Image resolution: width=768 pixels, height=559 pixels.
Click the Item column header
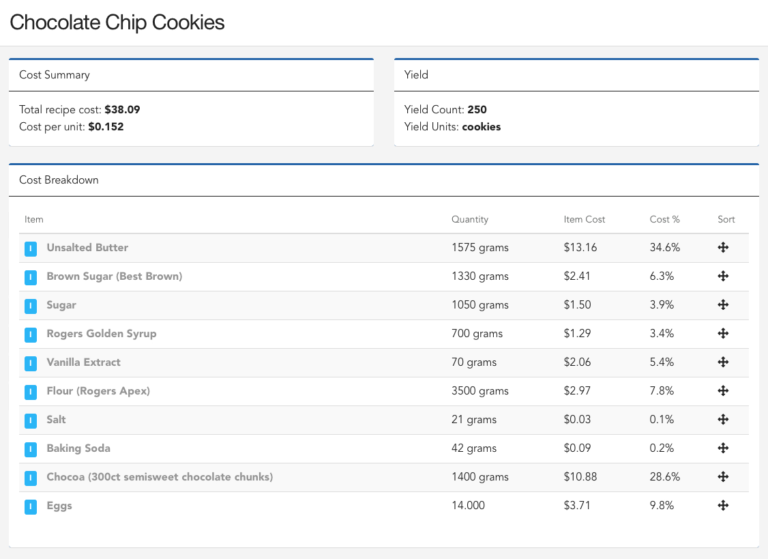click(x=34, y=219)
